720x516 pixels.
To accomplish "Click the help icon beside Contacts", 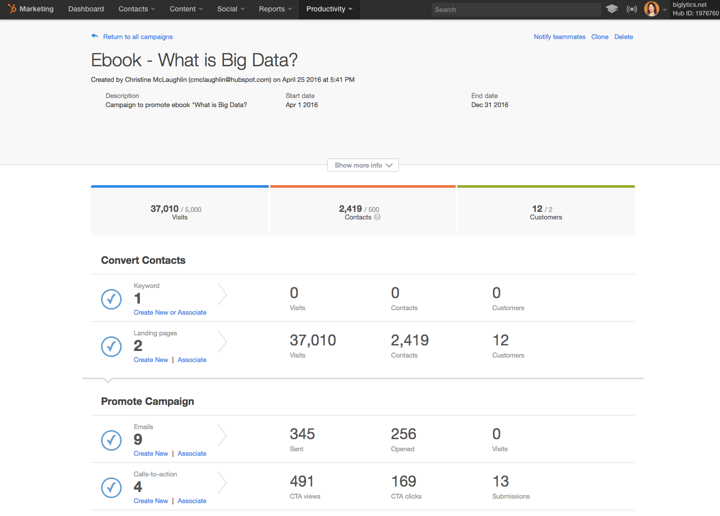I will 377,217.
